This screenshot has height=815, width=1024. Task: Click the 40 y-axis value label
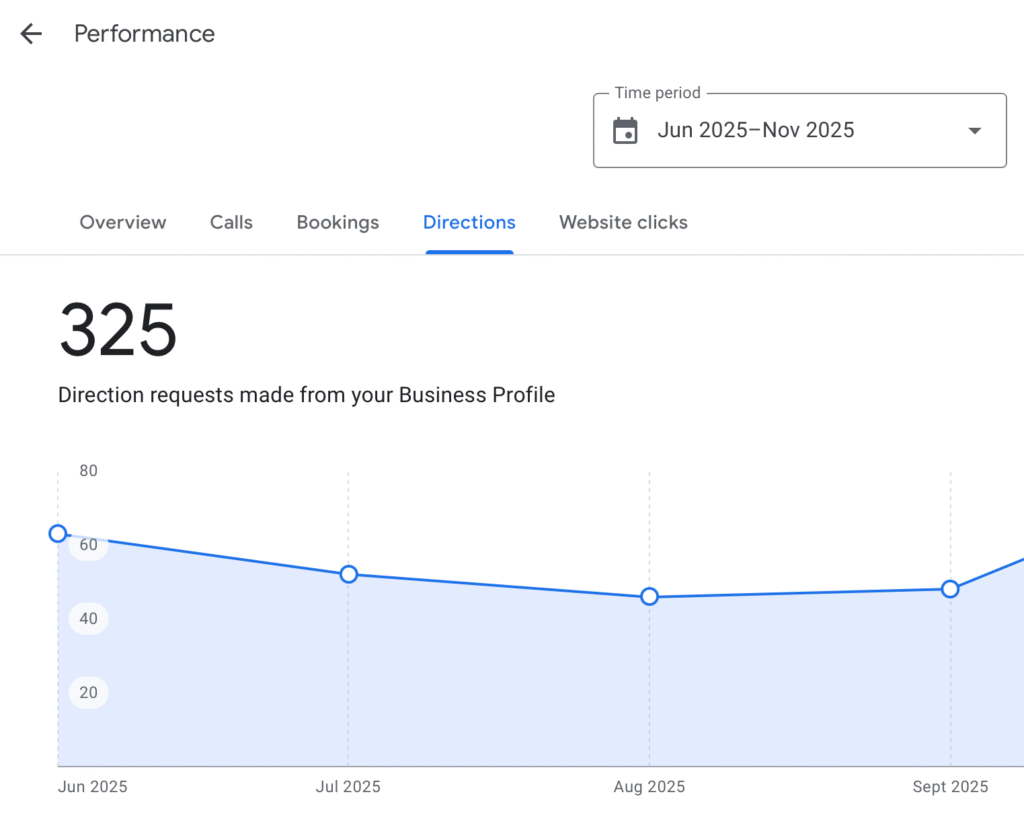(88, 619)
